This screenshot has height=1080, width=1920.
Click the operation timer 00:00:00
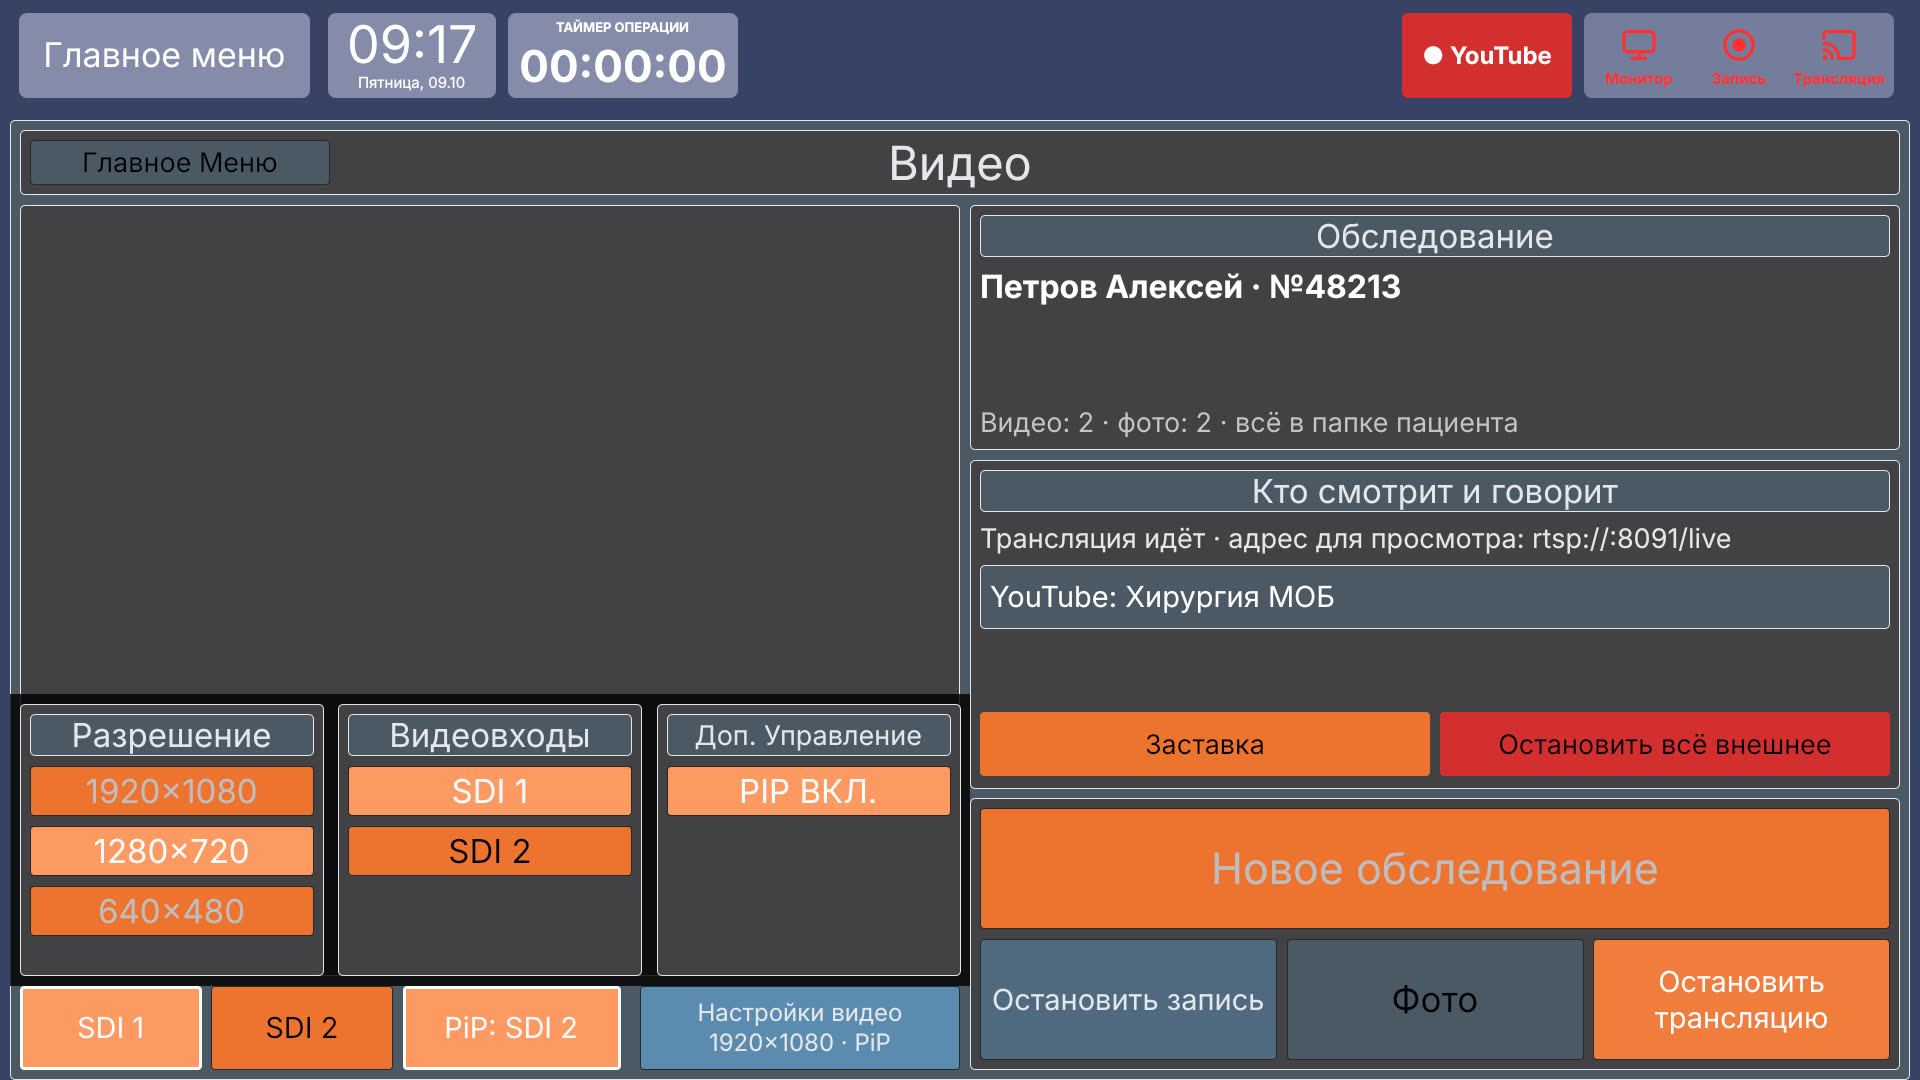pyautogui.click(x=622, y=55)
